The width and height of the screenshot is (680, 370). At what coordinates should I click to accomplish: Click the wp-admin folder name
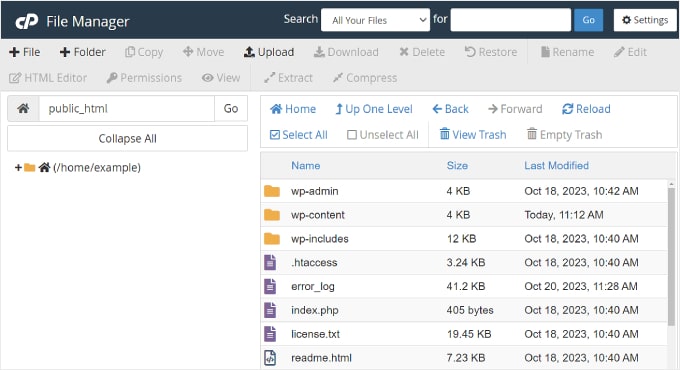click(314, 191)
